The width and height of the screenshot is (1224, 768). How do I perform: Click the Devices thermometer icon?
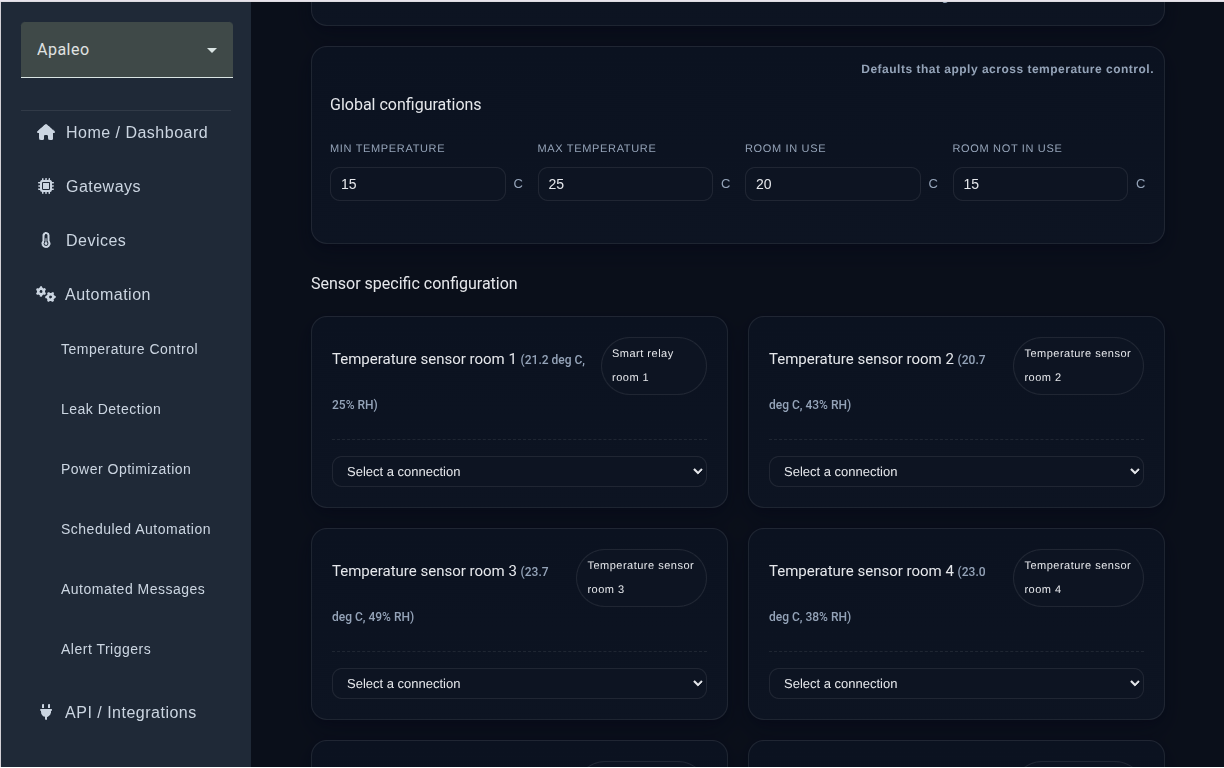pyautogui.click(x=46, y=240)
